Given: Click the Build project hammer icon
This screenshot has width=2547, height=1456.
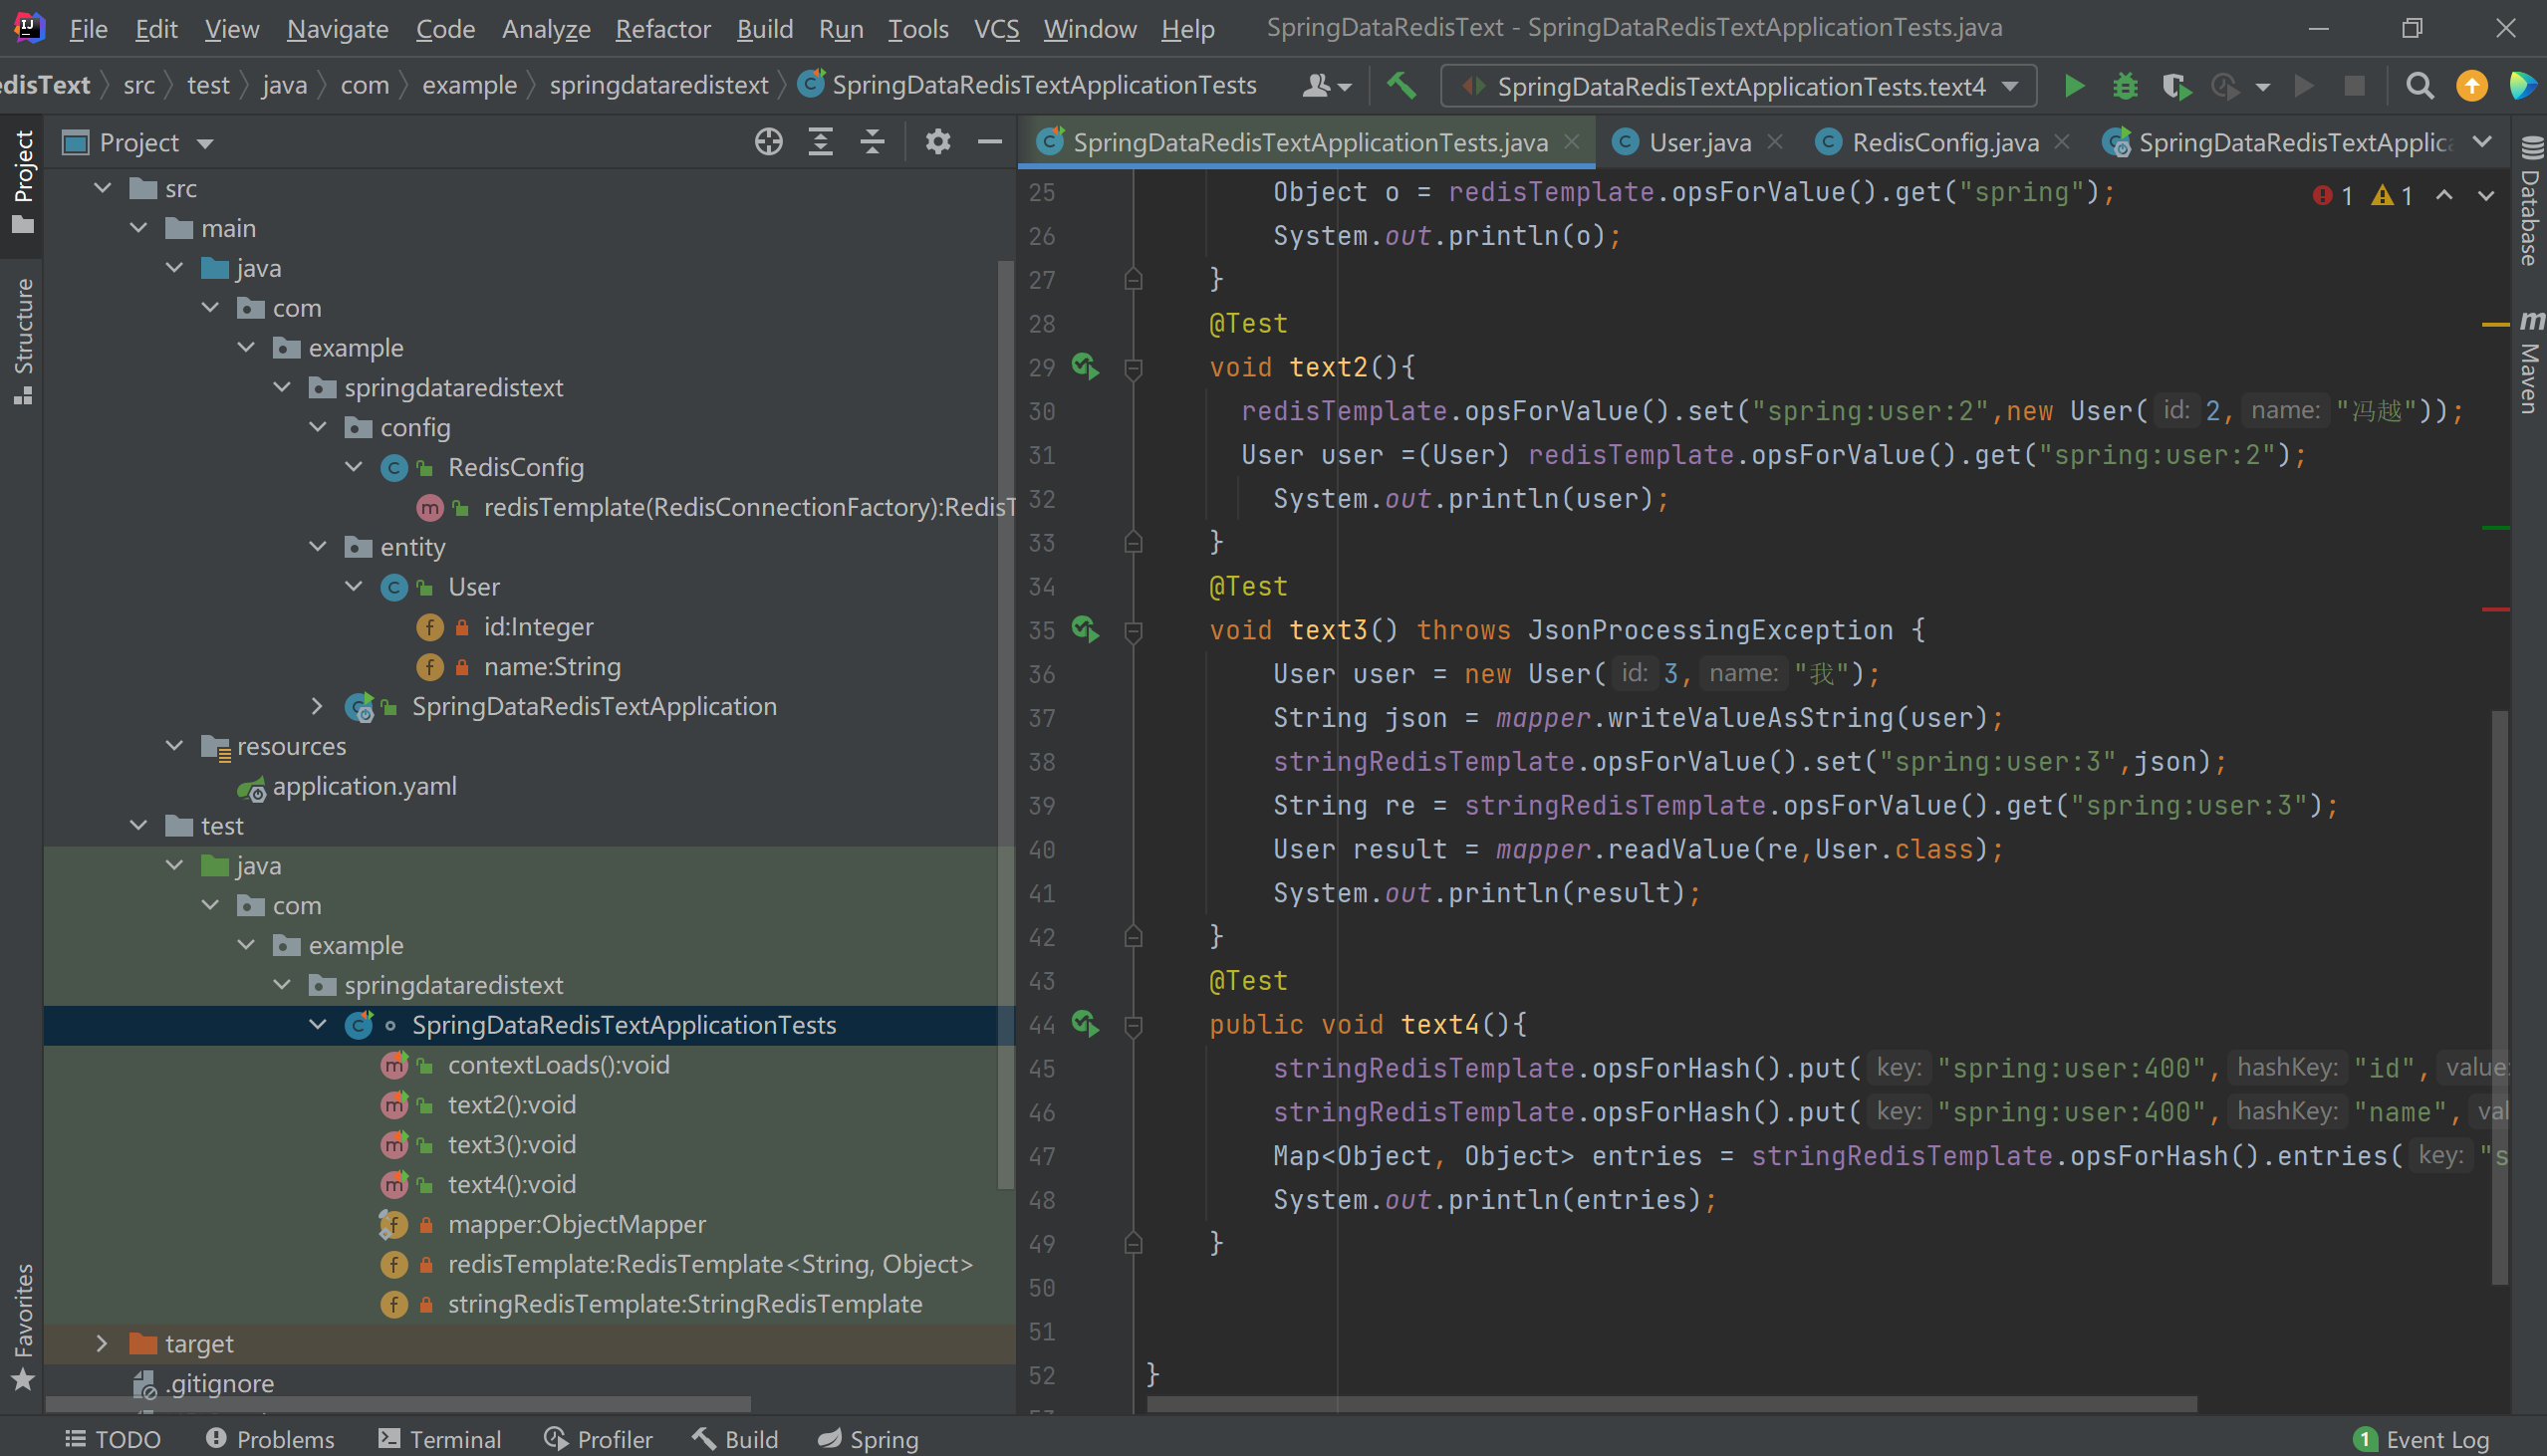Looking at the screenshot, I should (x=1401, y=86).
